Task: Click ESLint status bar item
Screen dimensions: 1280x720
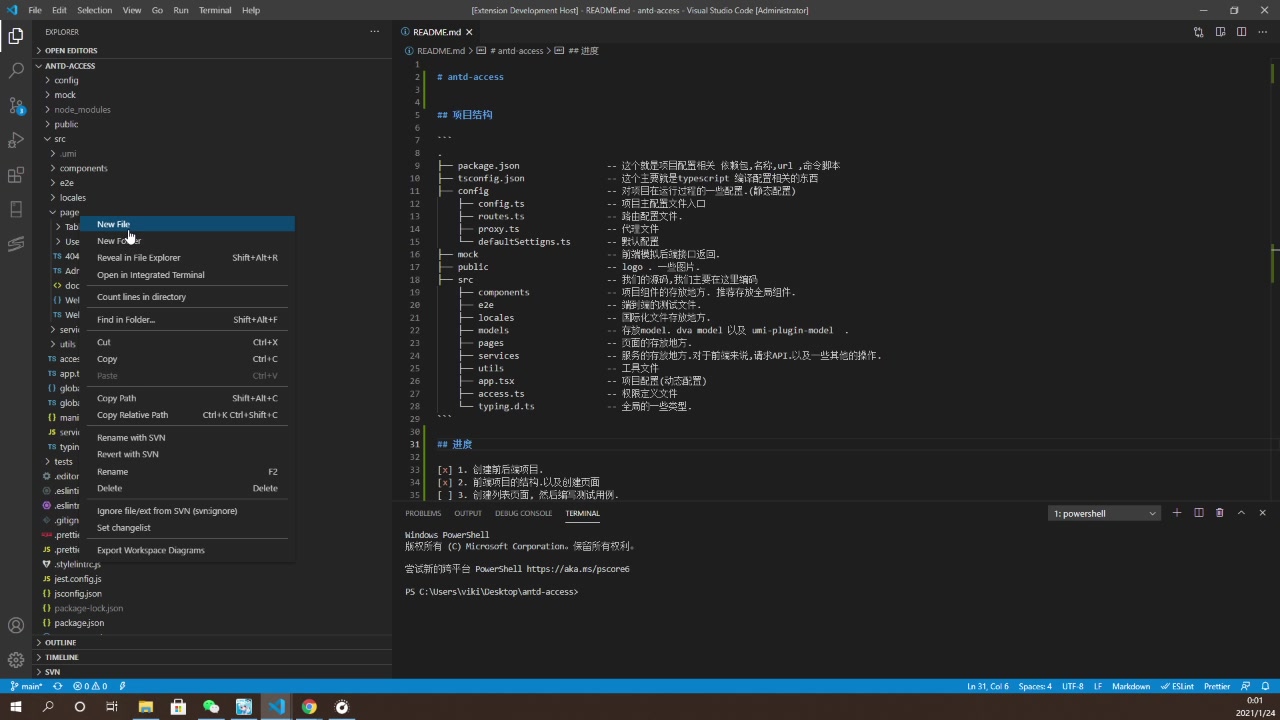Action: point(1177,687)
